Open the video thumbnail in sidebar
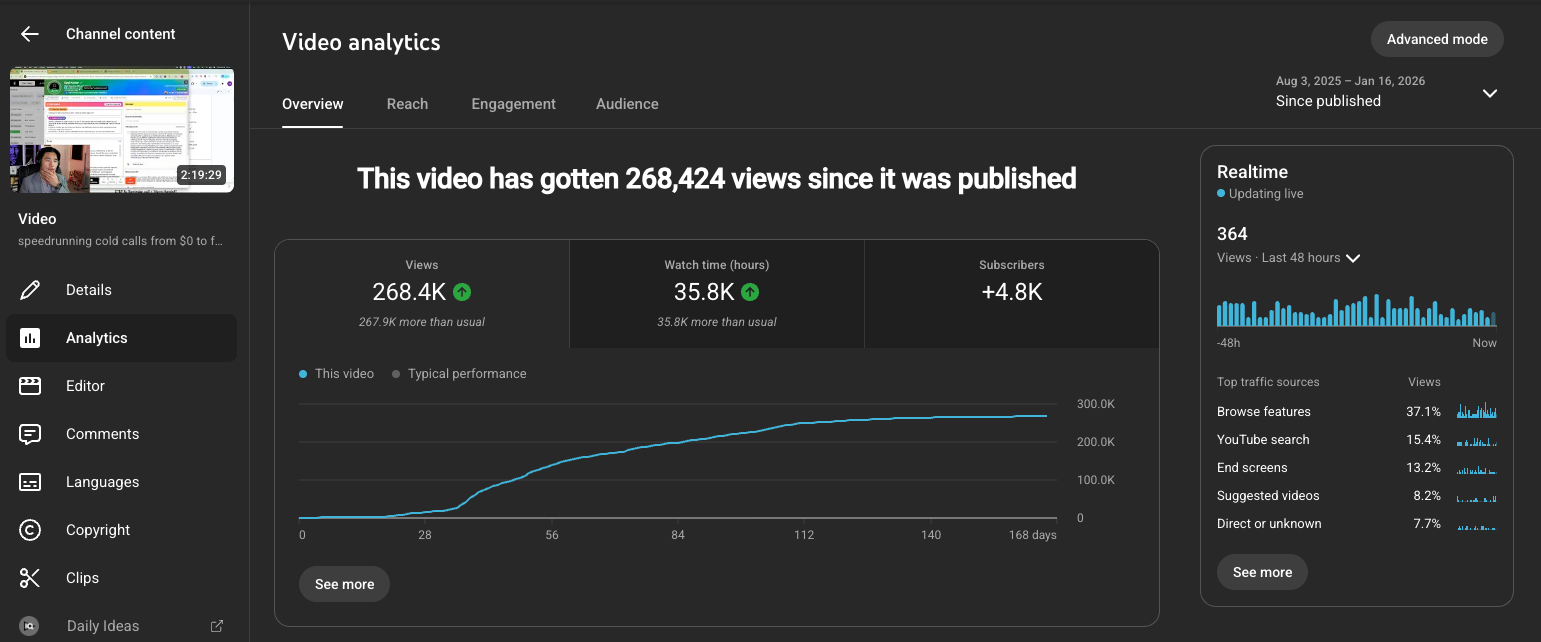 pos(122,129)
